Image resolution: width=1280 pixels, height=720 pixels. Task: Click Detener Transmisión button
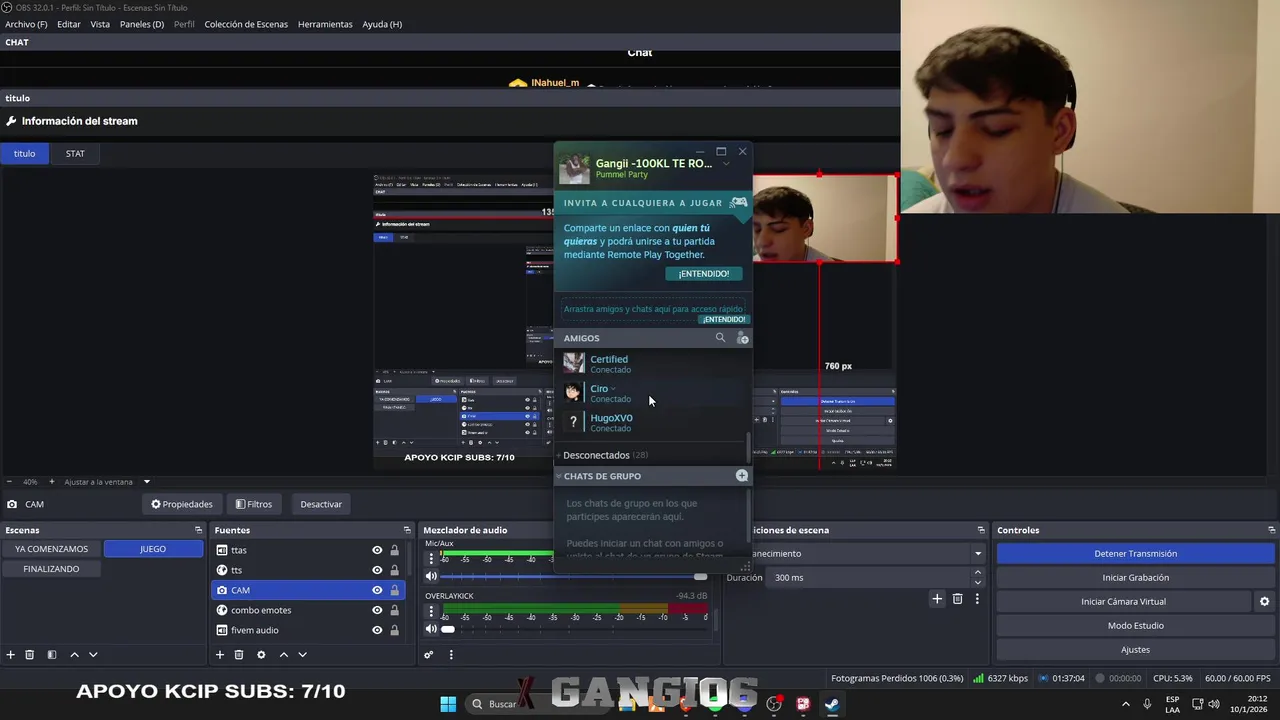coord(1136,553)
